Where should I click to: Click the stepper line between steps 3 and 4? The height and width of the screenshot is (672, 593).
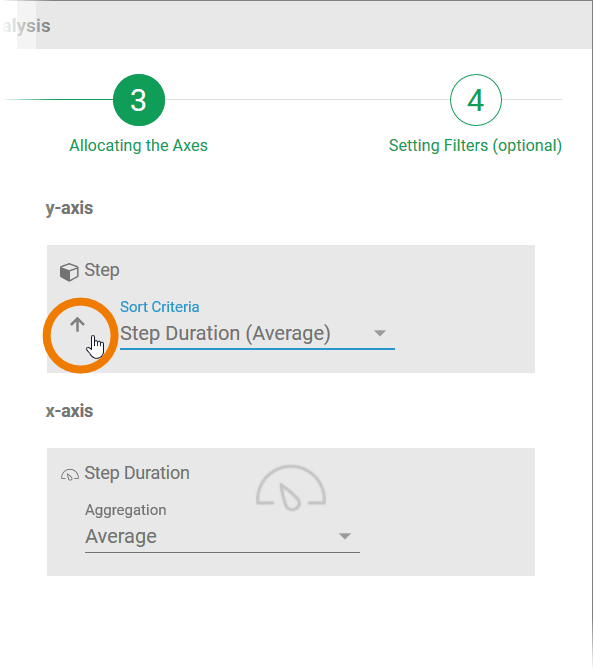tap(307, 99)
